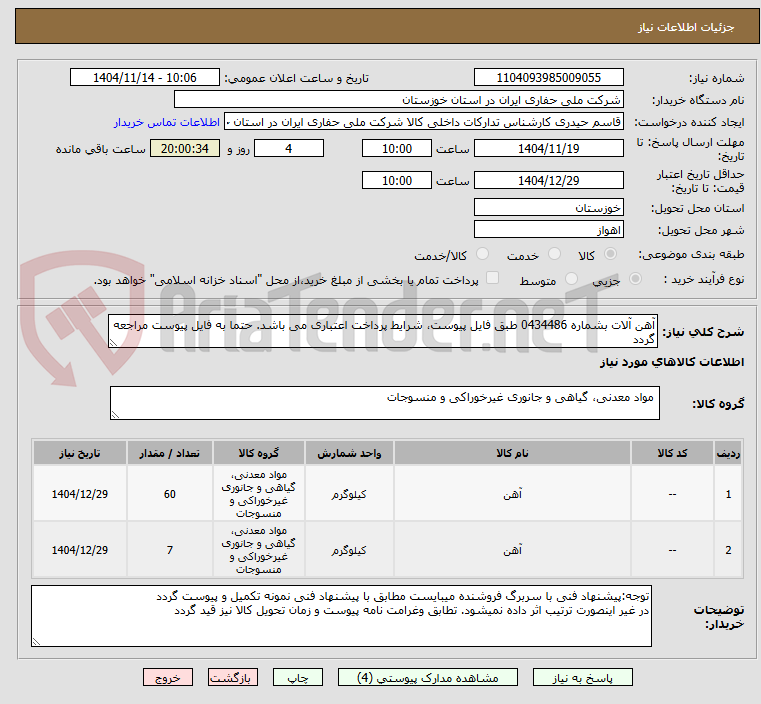Click the request creator field قاسم حیدری
The image size is (761, 704).
coord(424,122)
